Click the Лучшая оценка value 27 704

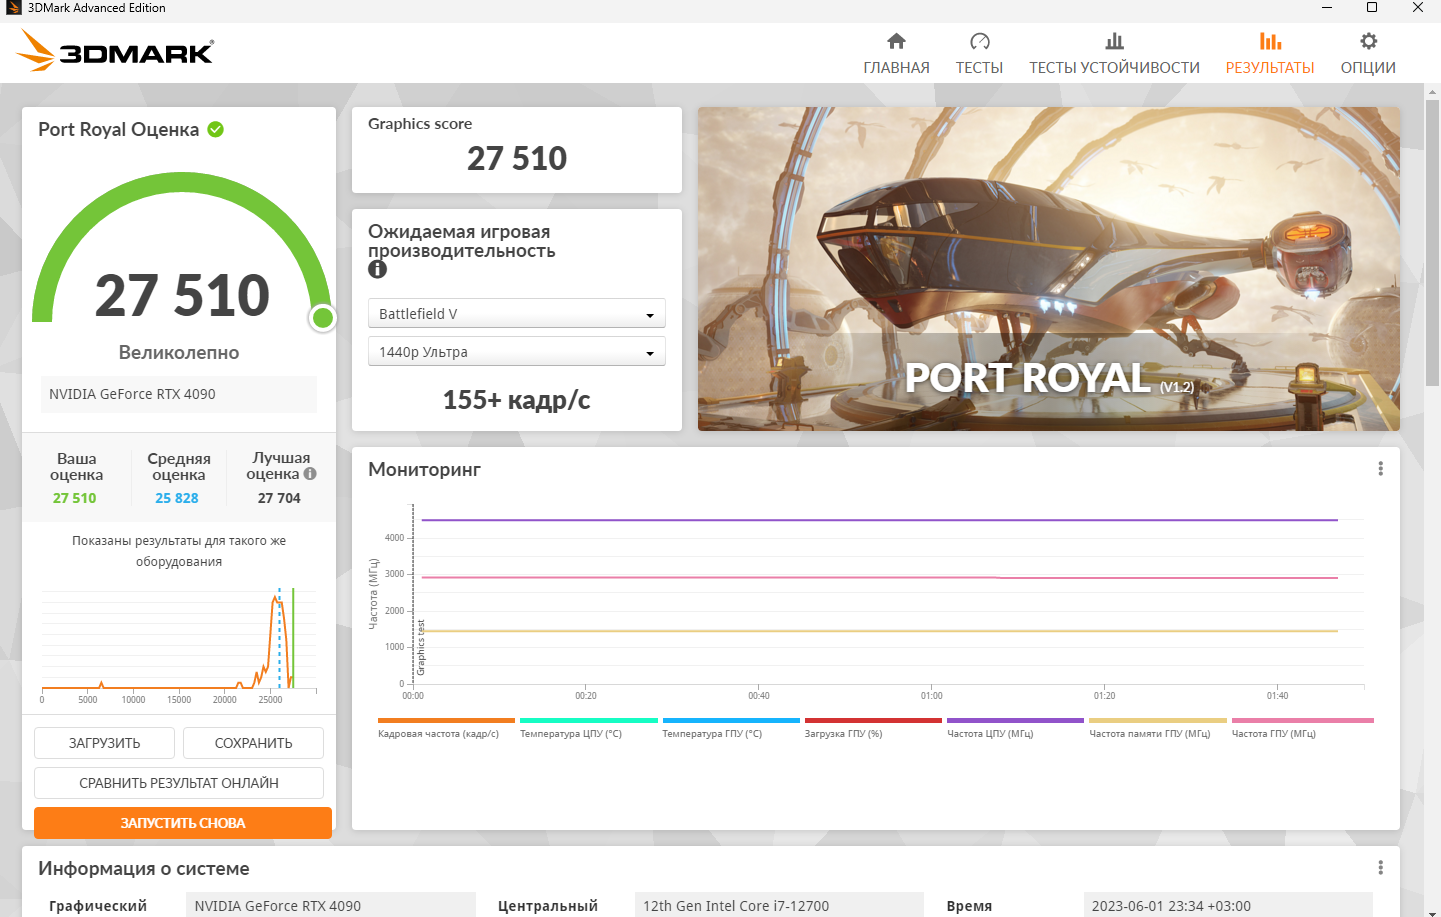[x=279, y=498]
